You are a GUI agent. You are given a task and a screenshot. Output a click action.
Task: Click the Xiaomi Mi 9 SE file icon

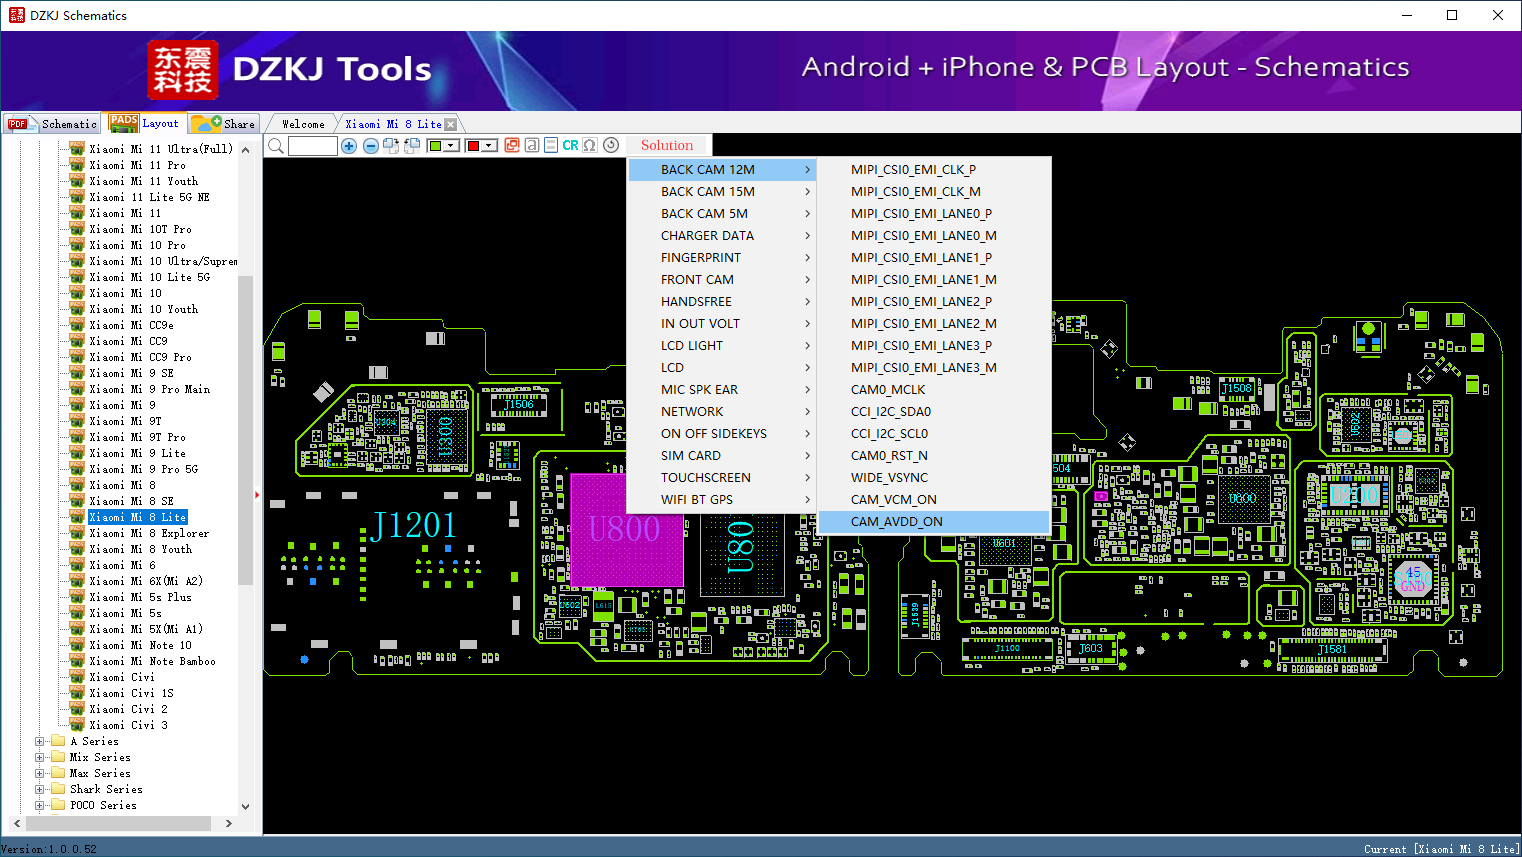77,373
